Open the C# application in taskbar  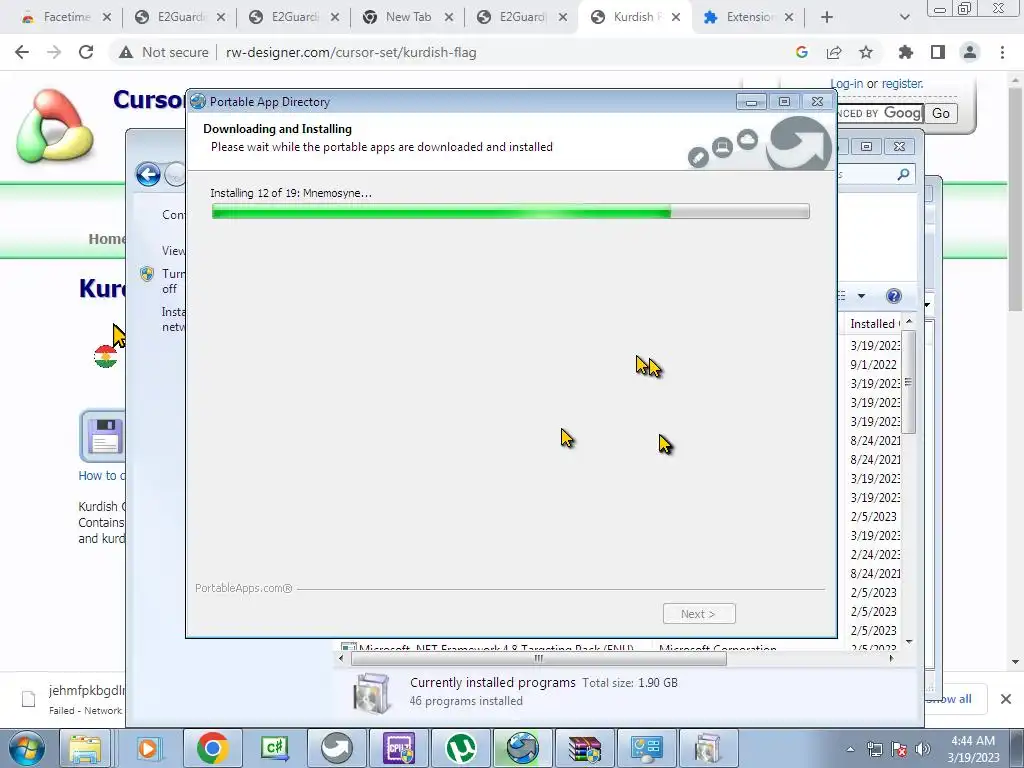point(274,748)
